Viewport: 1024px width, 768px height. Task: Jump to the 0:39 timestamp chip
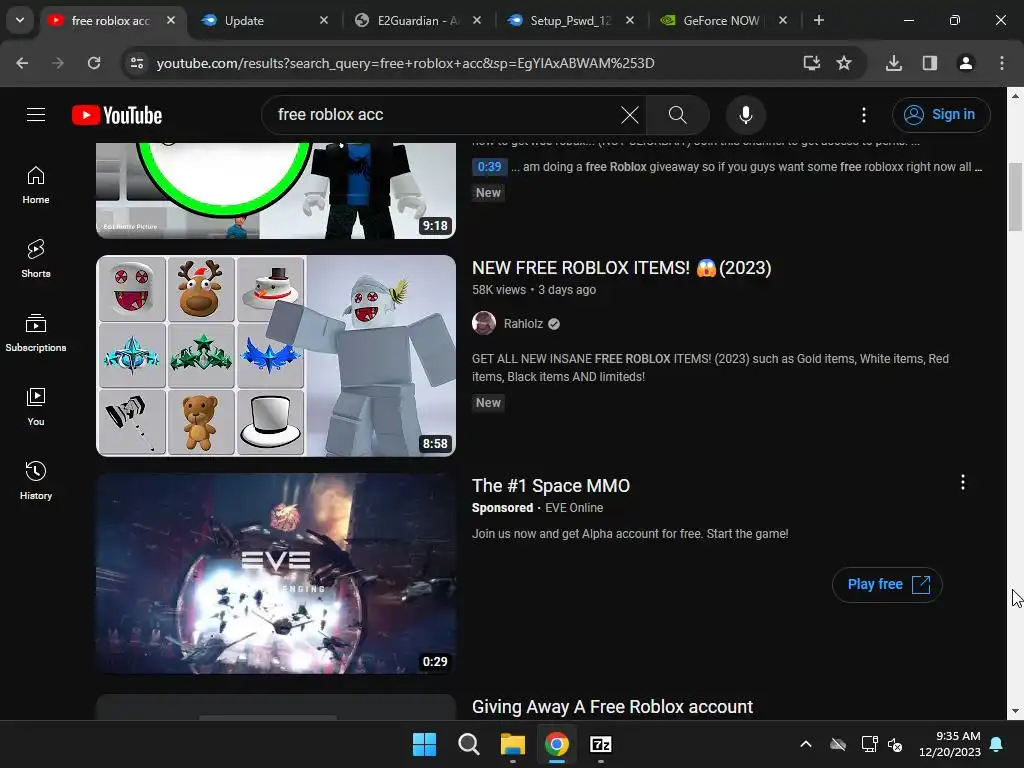[489, 167]
